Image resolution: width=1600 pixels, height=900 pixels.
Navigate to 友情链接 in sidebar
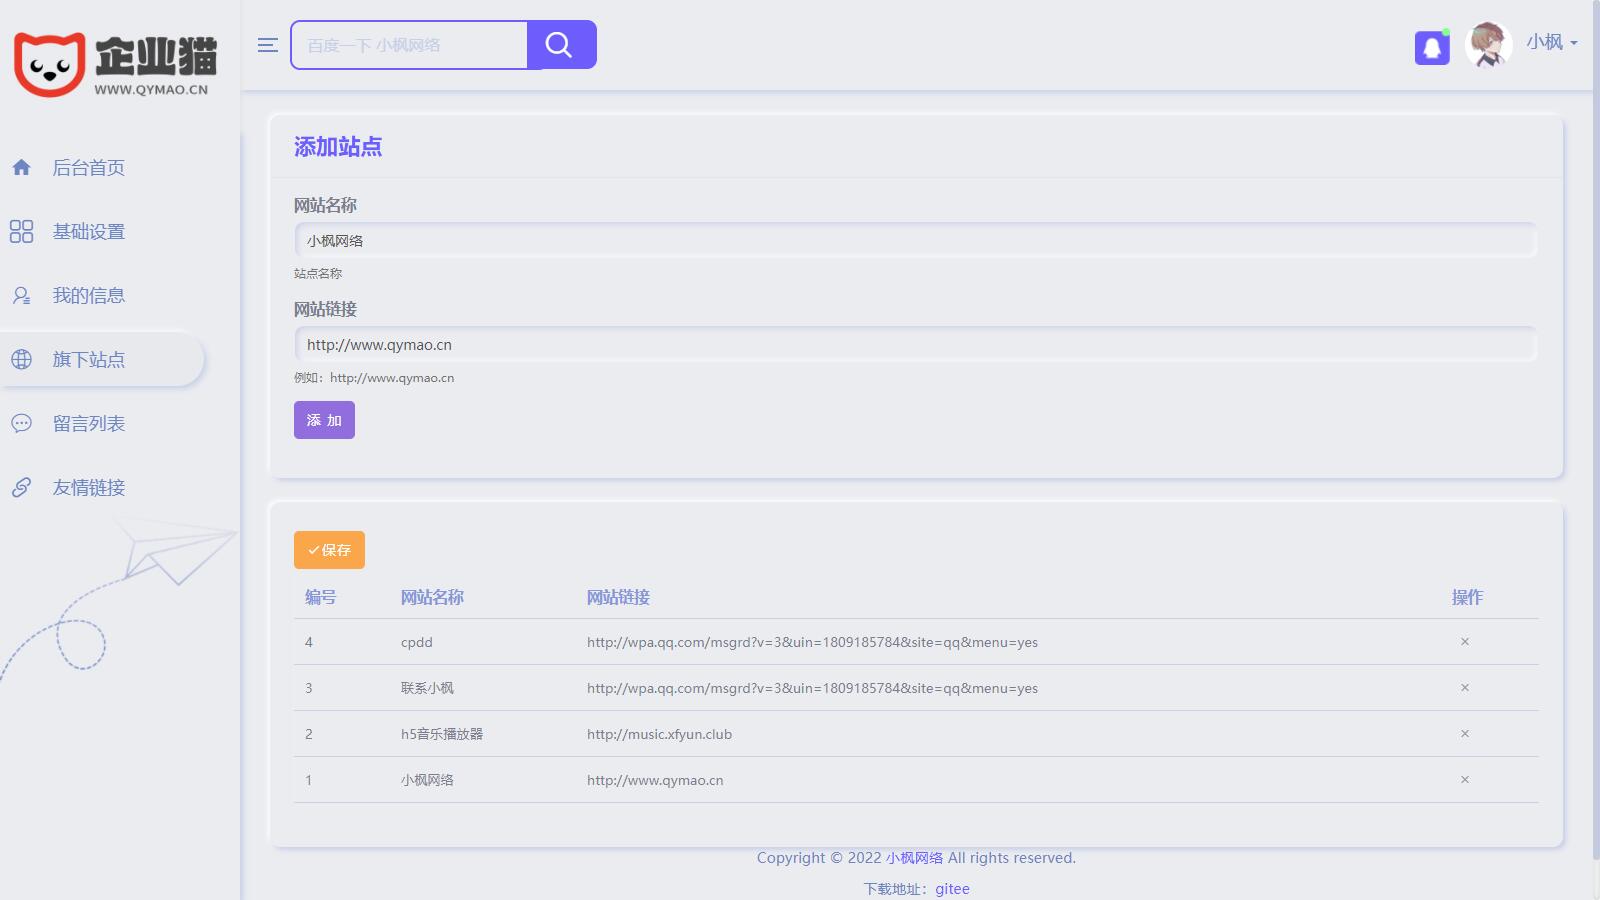(88, 488)
